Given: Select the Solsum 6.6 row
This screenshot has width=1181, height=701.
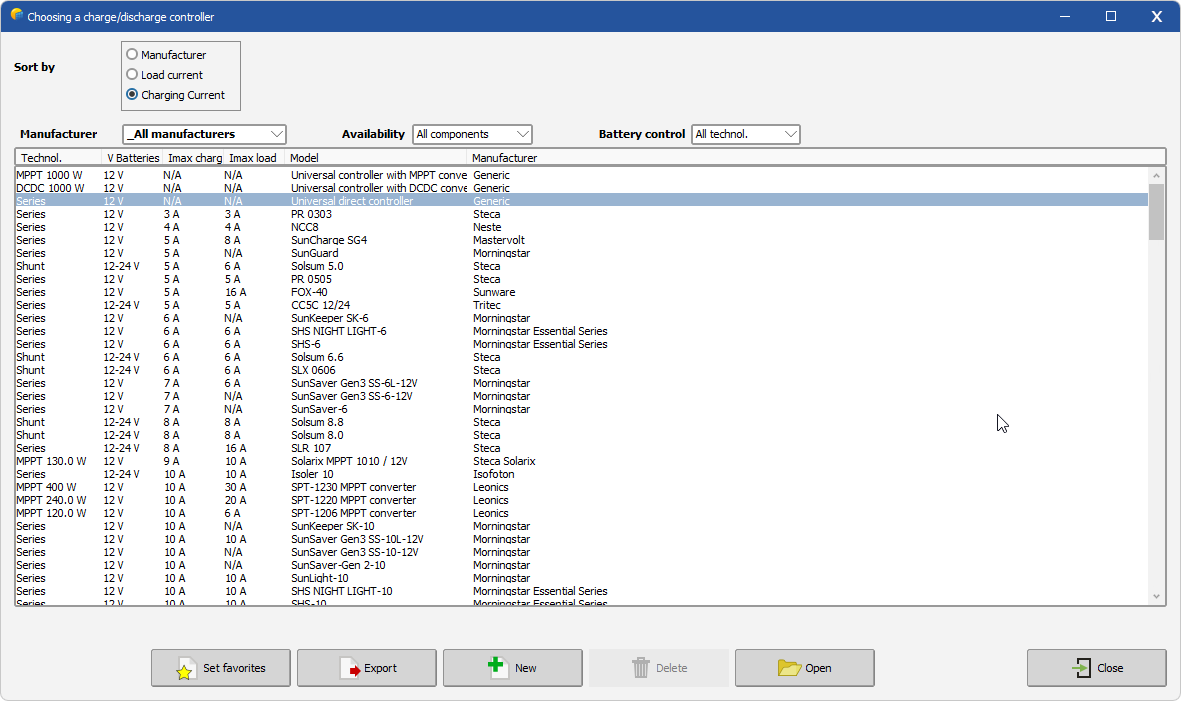Looking at the screenshot, I should [x=581, y=357].
